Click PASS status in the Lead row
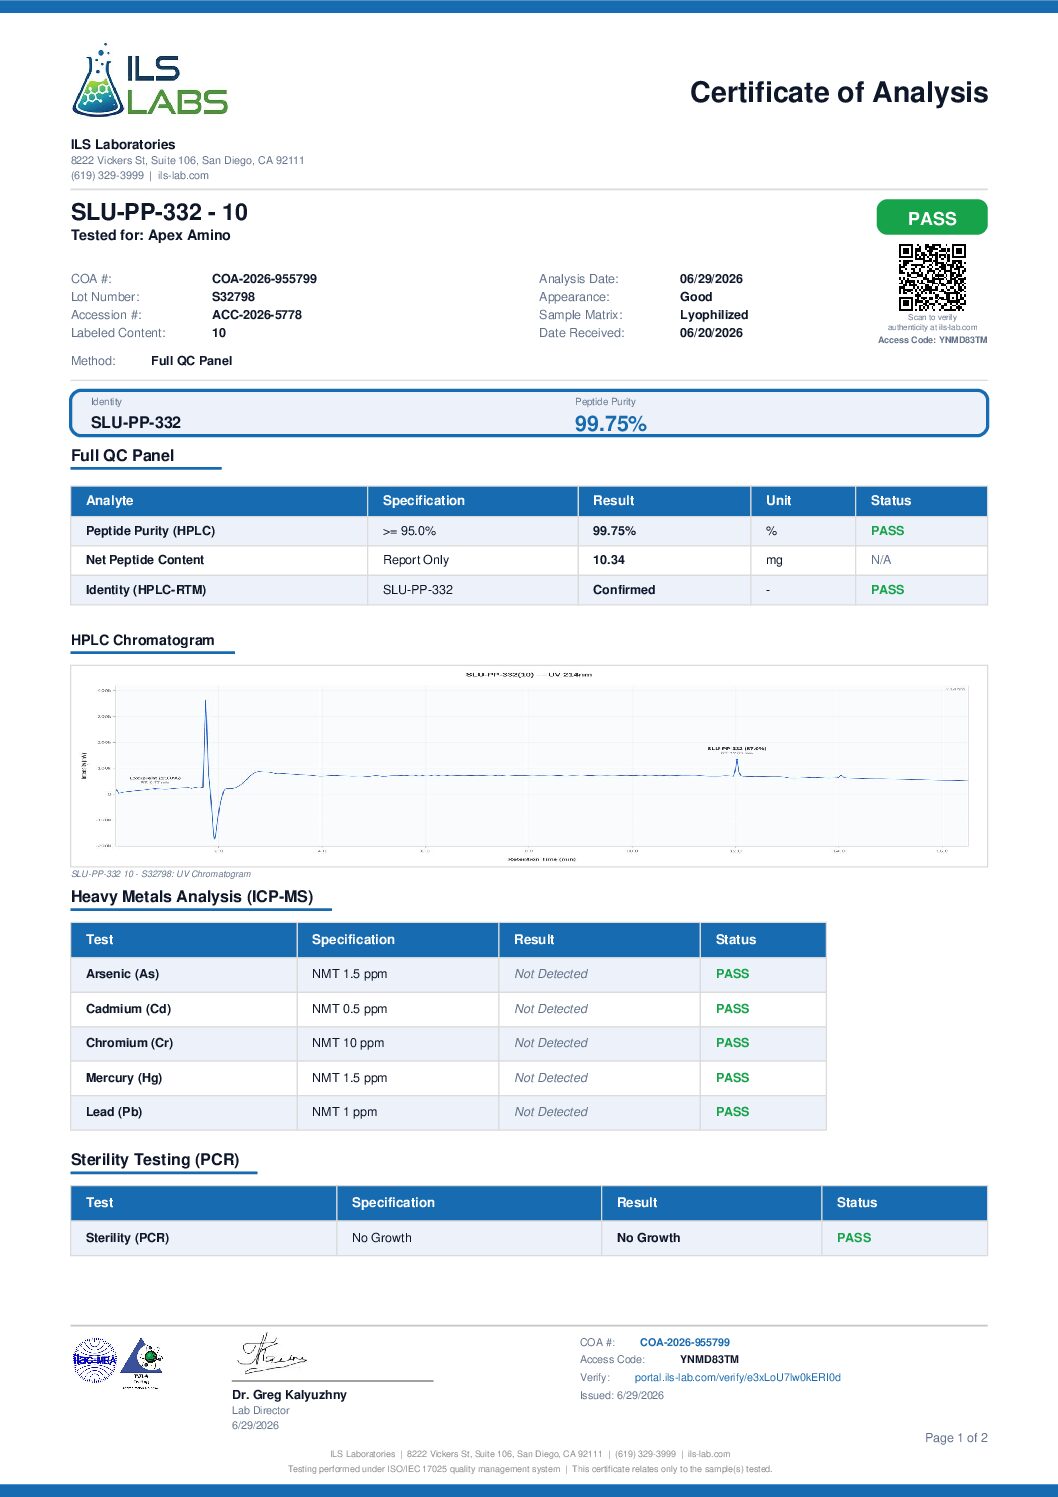1058x1497 pixels. pos(732,1112)
